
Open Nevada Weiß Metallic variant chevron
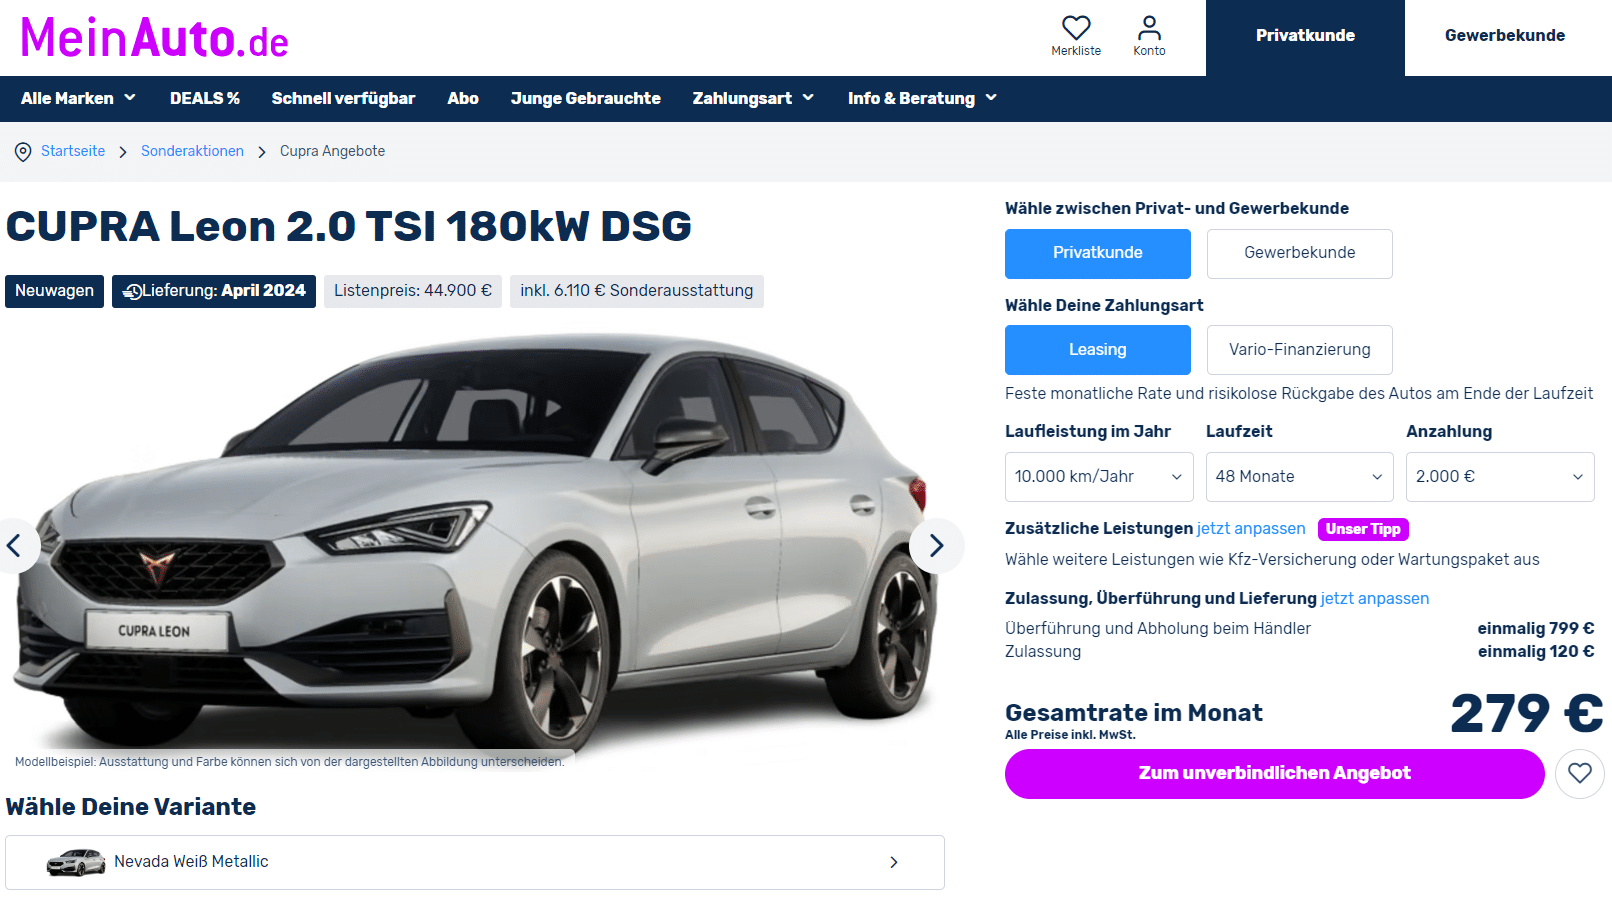click(x=894, y=862)
